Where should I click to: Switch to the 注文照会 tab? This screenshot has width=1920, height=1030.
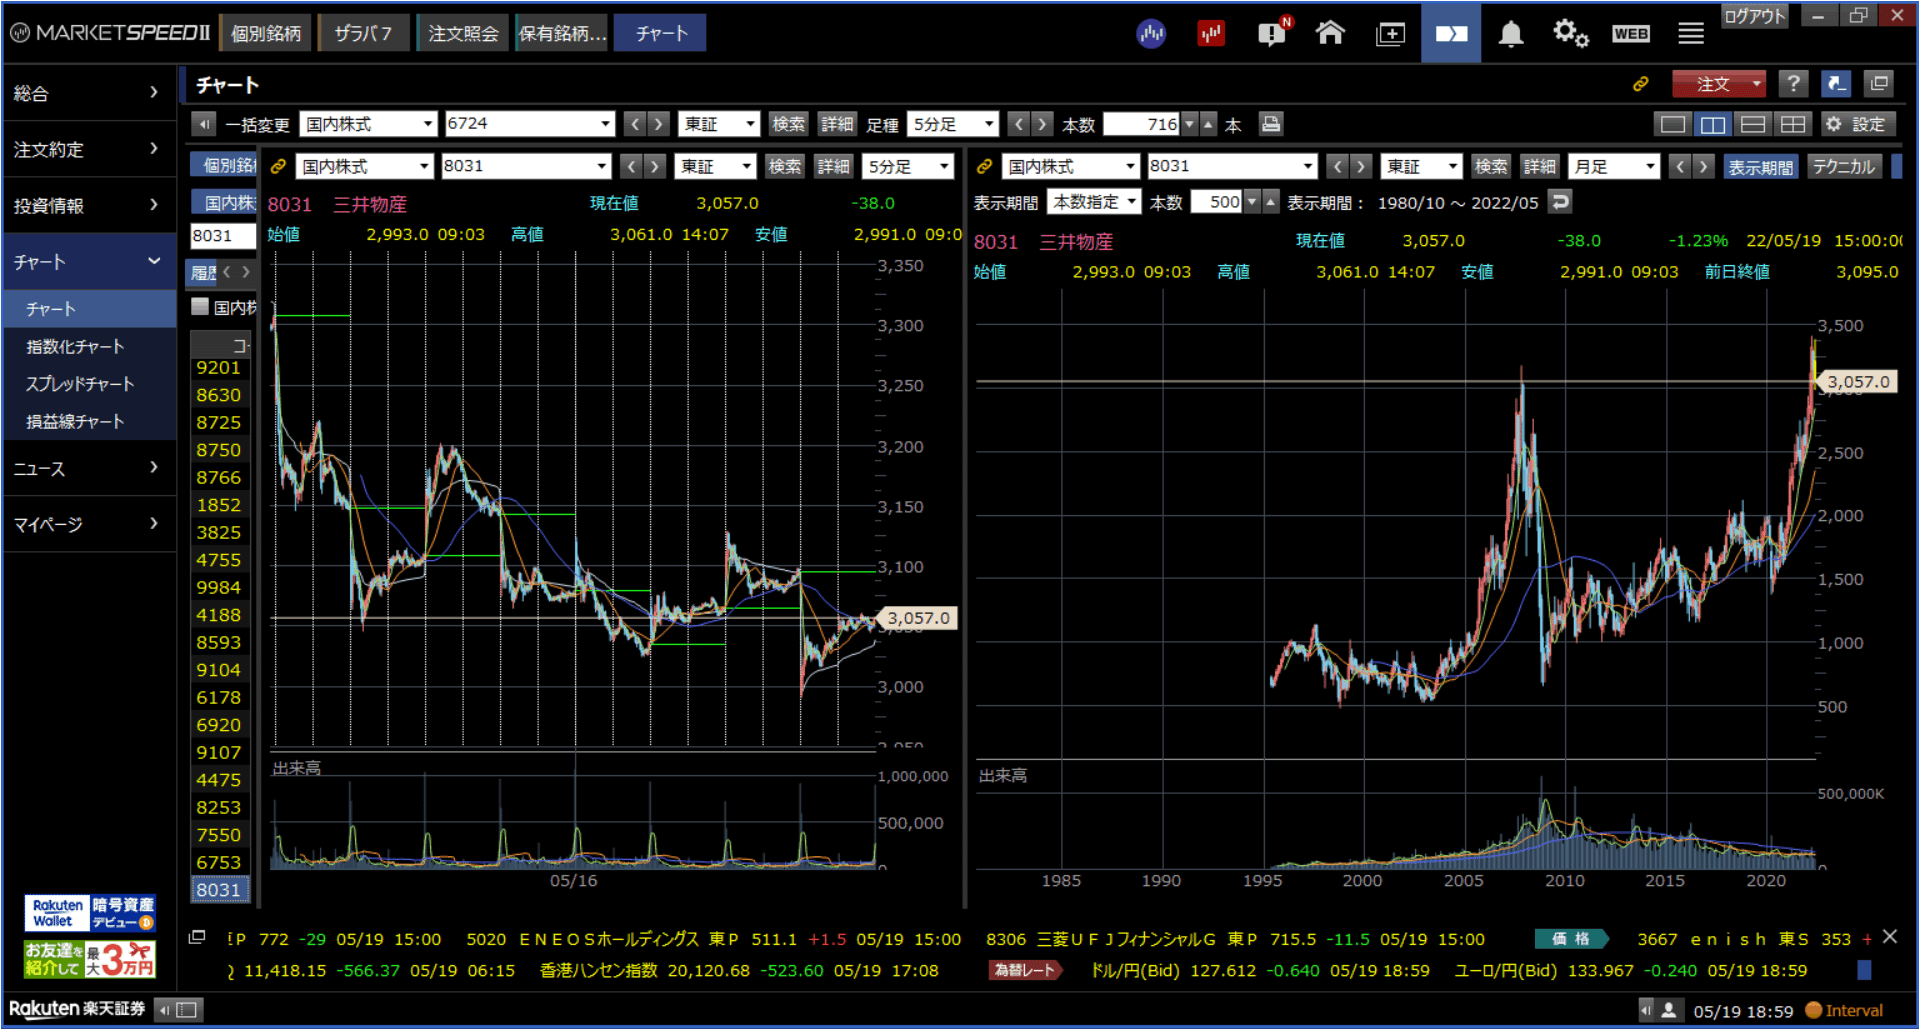point(462,33)
